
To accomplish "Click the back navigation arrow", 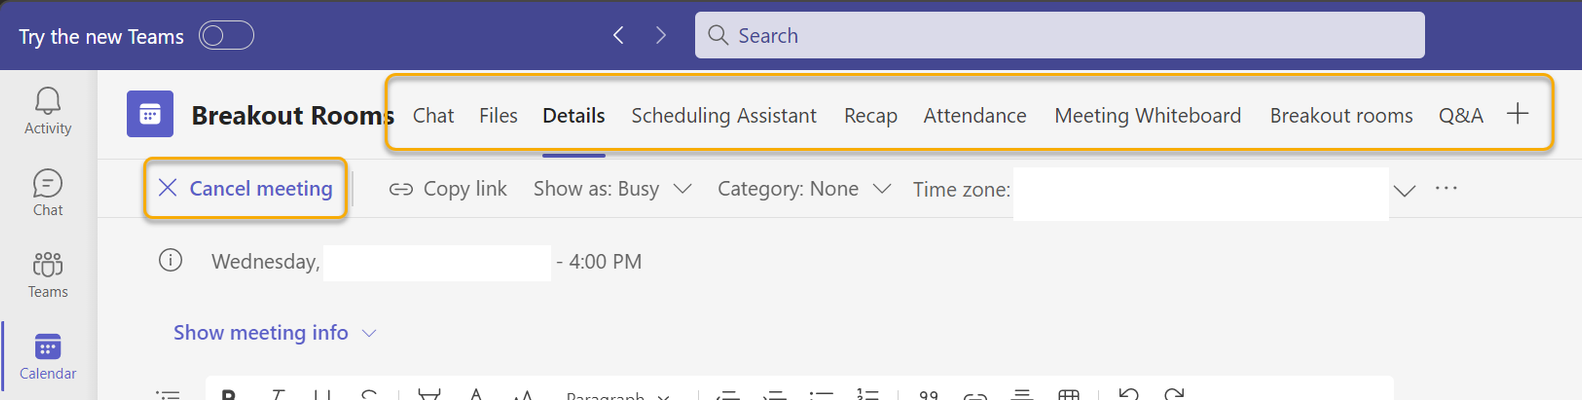I will (618, 36).
